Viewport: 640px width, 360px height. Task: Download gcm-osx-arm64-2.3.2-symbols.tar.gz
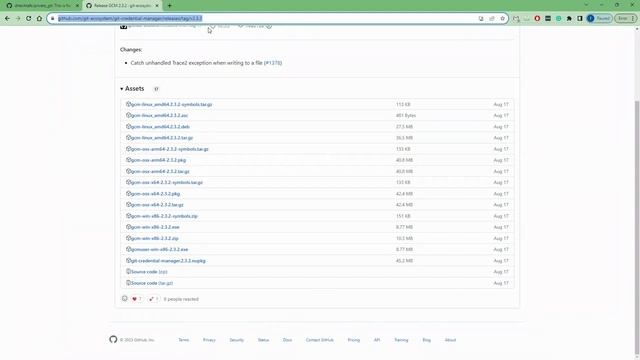(169, 149)
